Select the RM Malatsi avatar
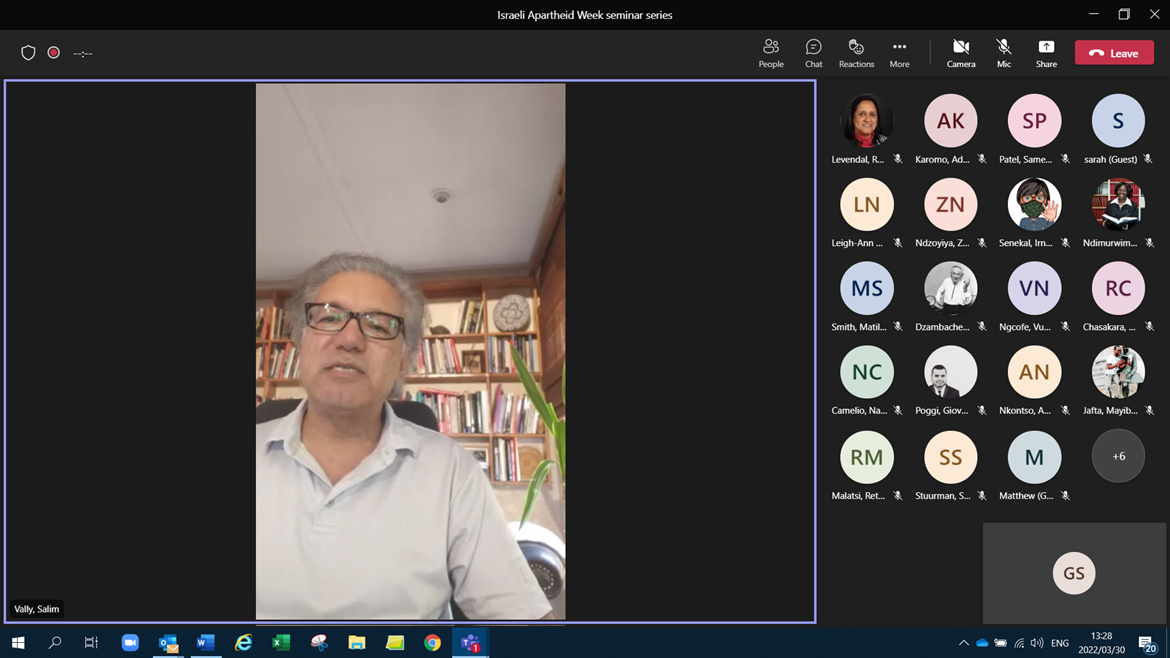 pos(866,457)
